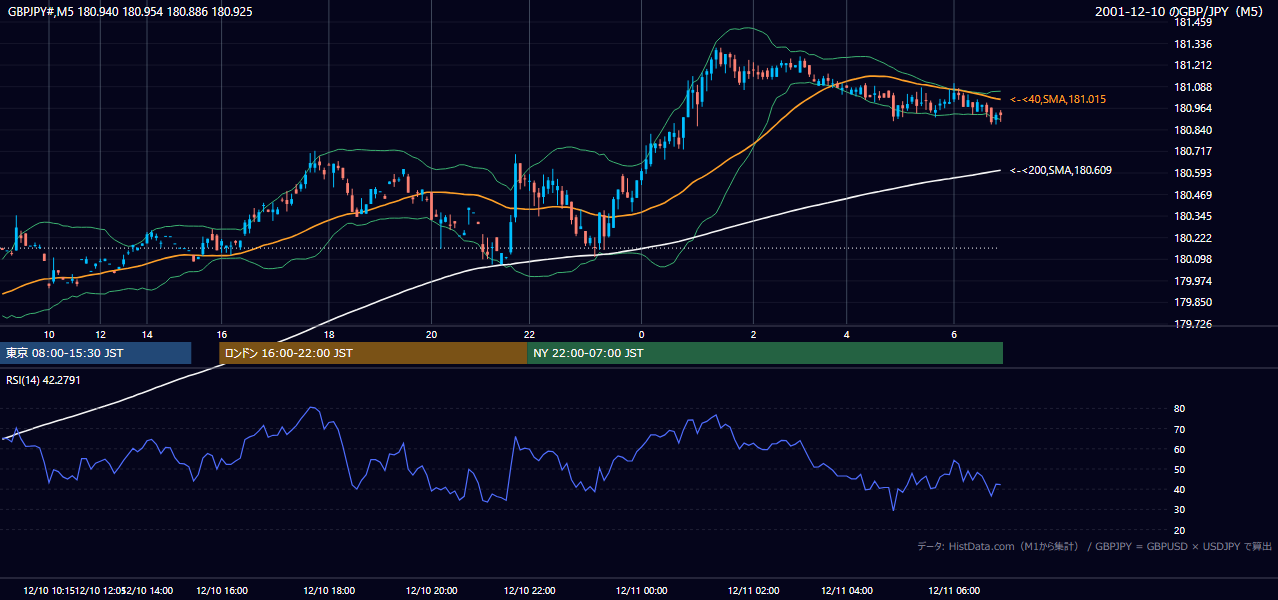This screenshot has height=600, width=1278.
Task: Click price axis value 180.593
Action: (x=1192, y=173)
